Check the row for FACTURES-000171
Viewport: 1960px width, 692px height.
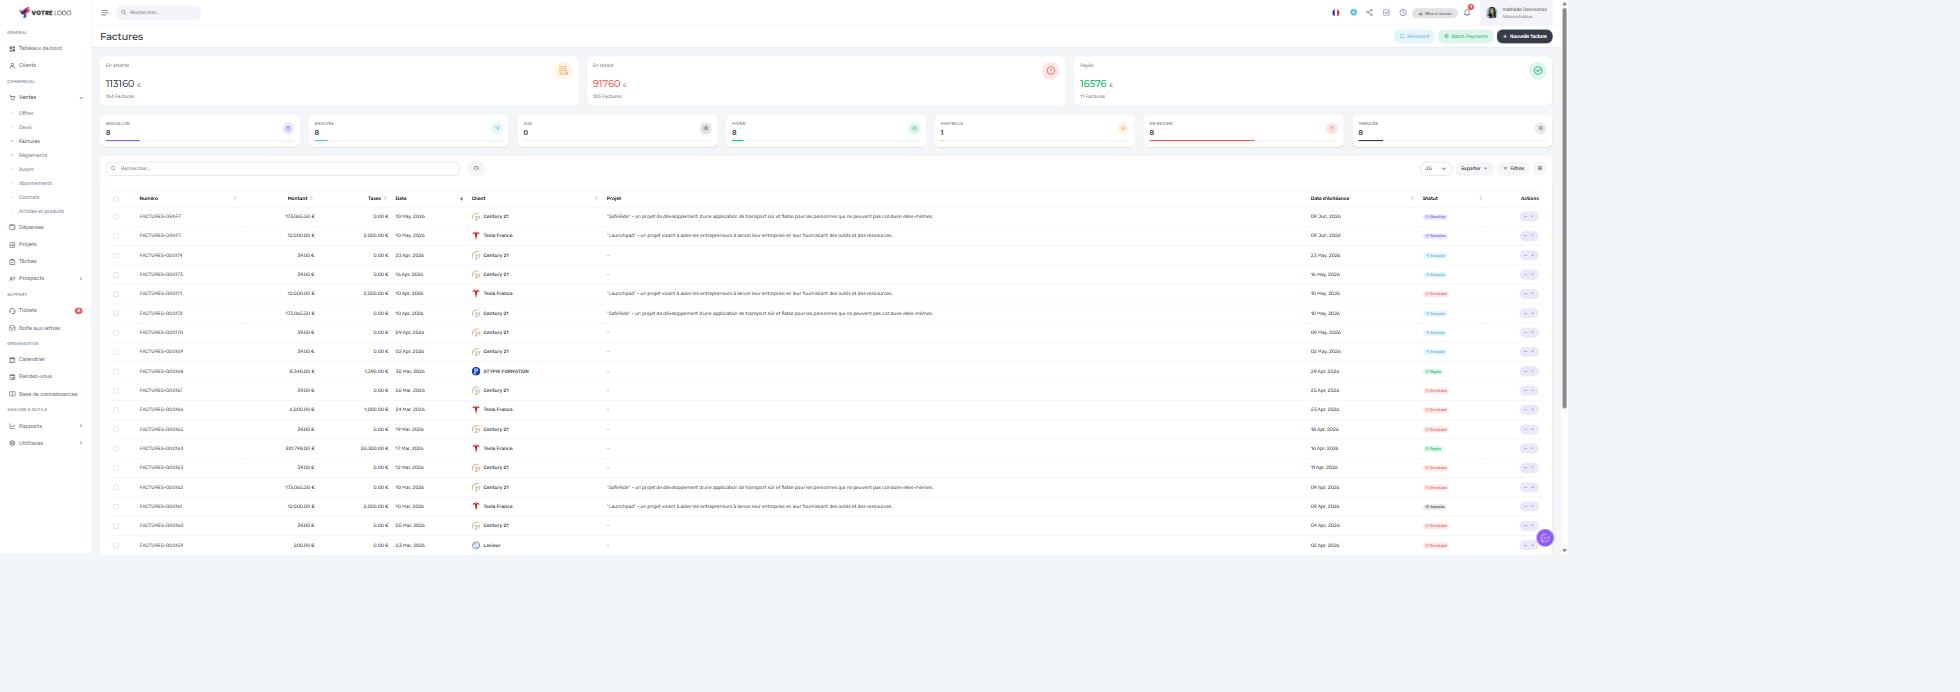pyautogui.click(x=116, y=294)
